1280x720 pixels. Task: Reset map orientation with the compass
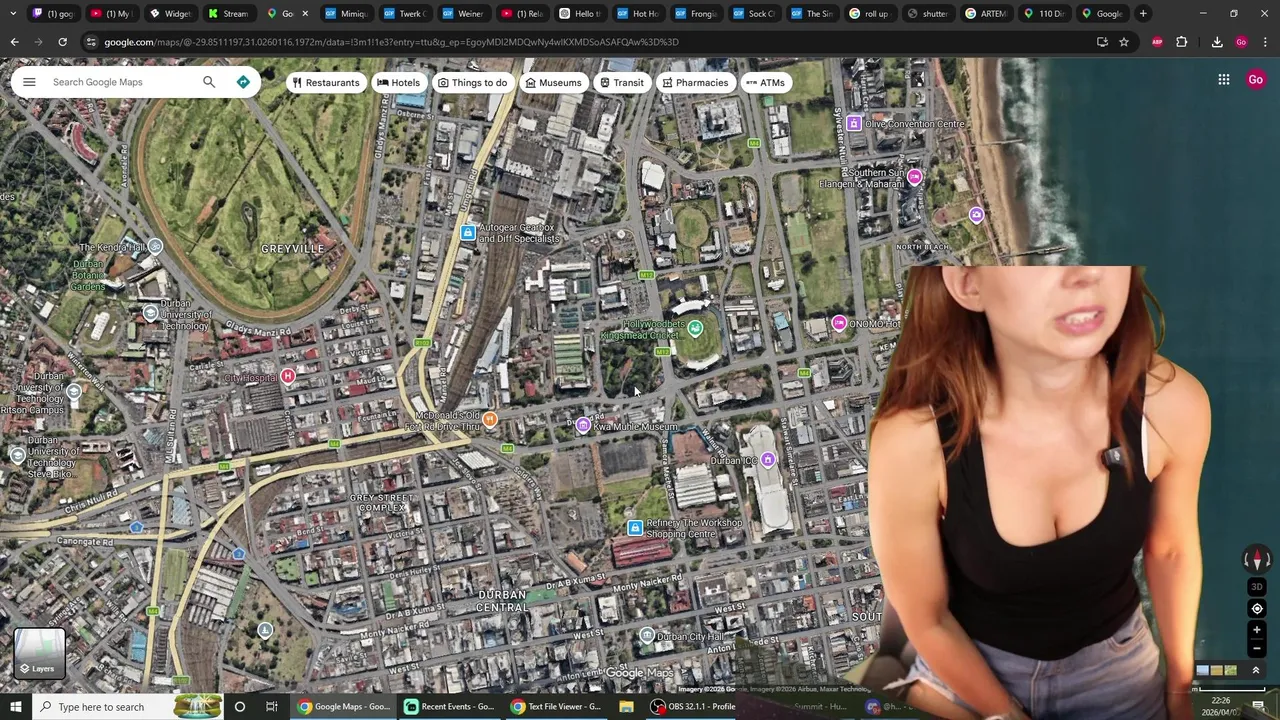tap(1257, 560)
